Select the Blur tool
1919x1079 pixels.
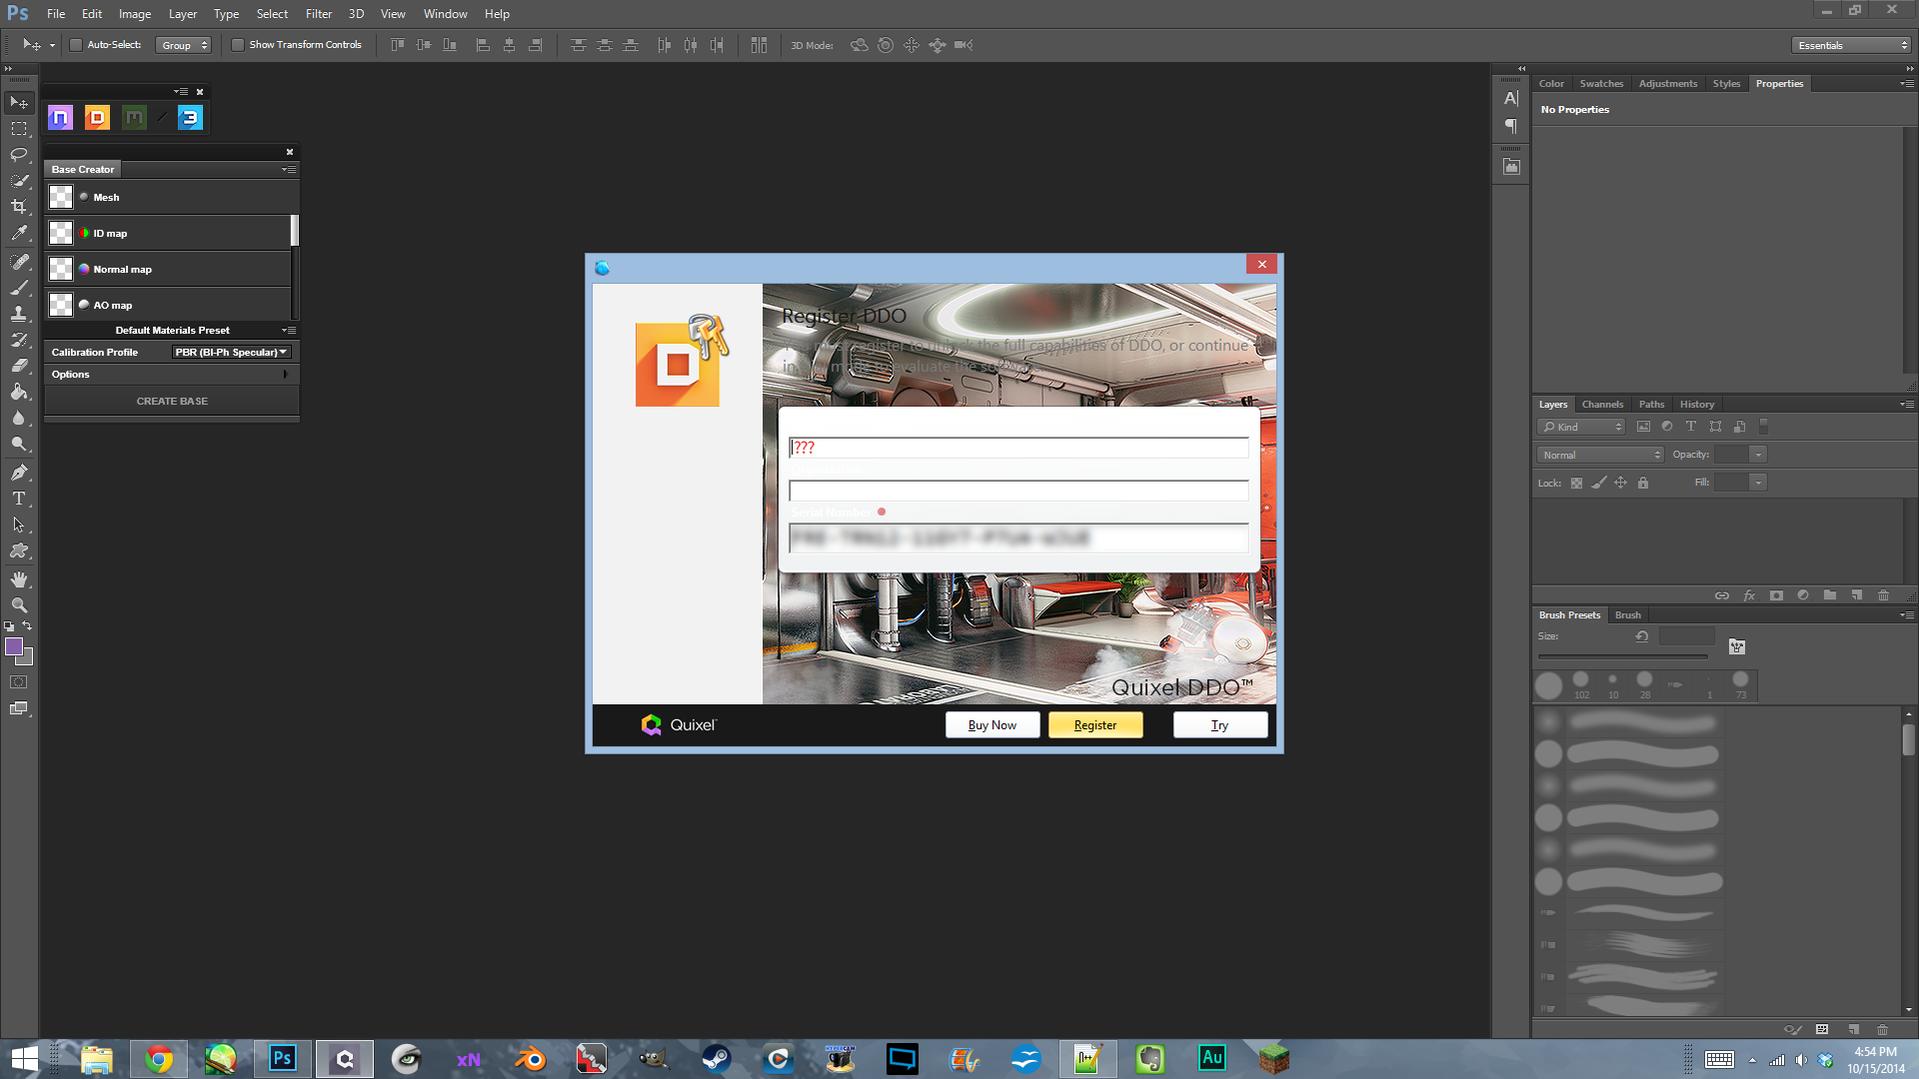[x=19, y=418]
